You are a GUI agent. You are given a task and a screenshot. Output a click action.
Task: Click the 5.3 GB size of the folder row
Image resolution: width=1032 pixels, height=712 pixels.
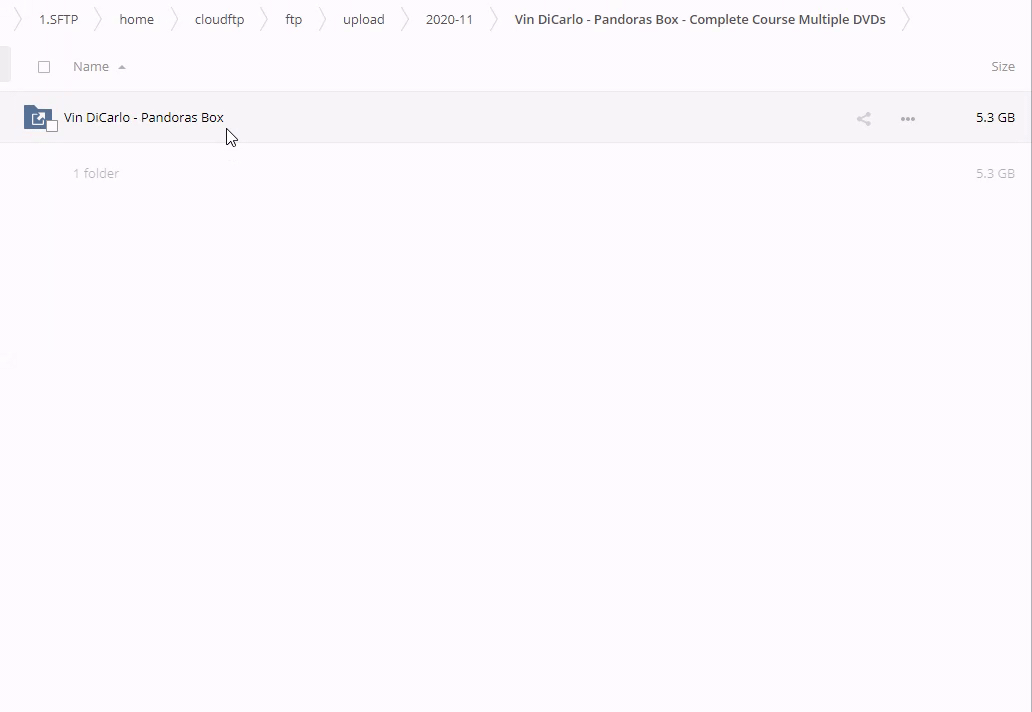(x=995, y=117)
